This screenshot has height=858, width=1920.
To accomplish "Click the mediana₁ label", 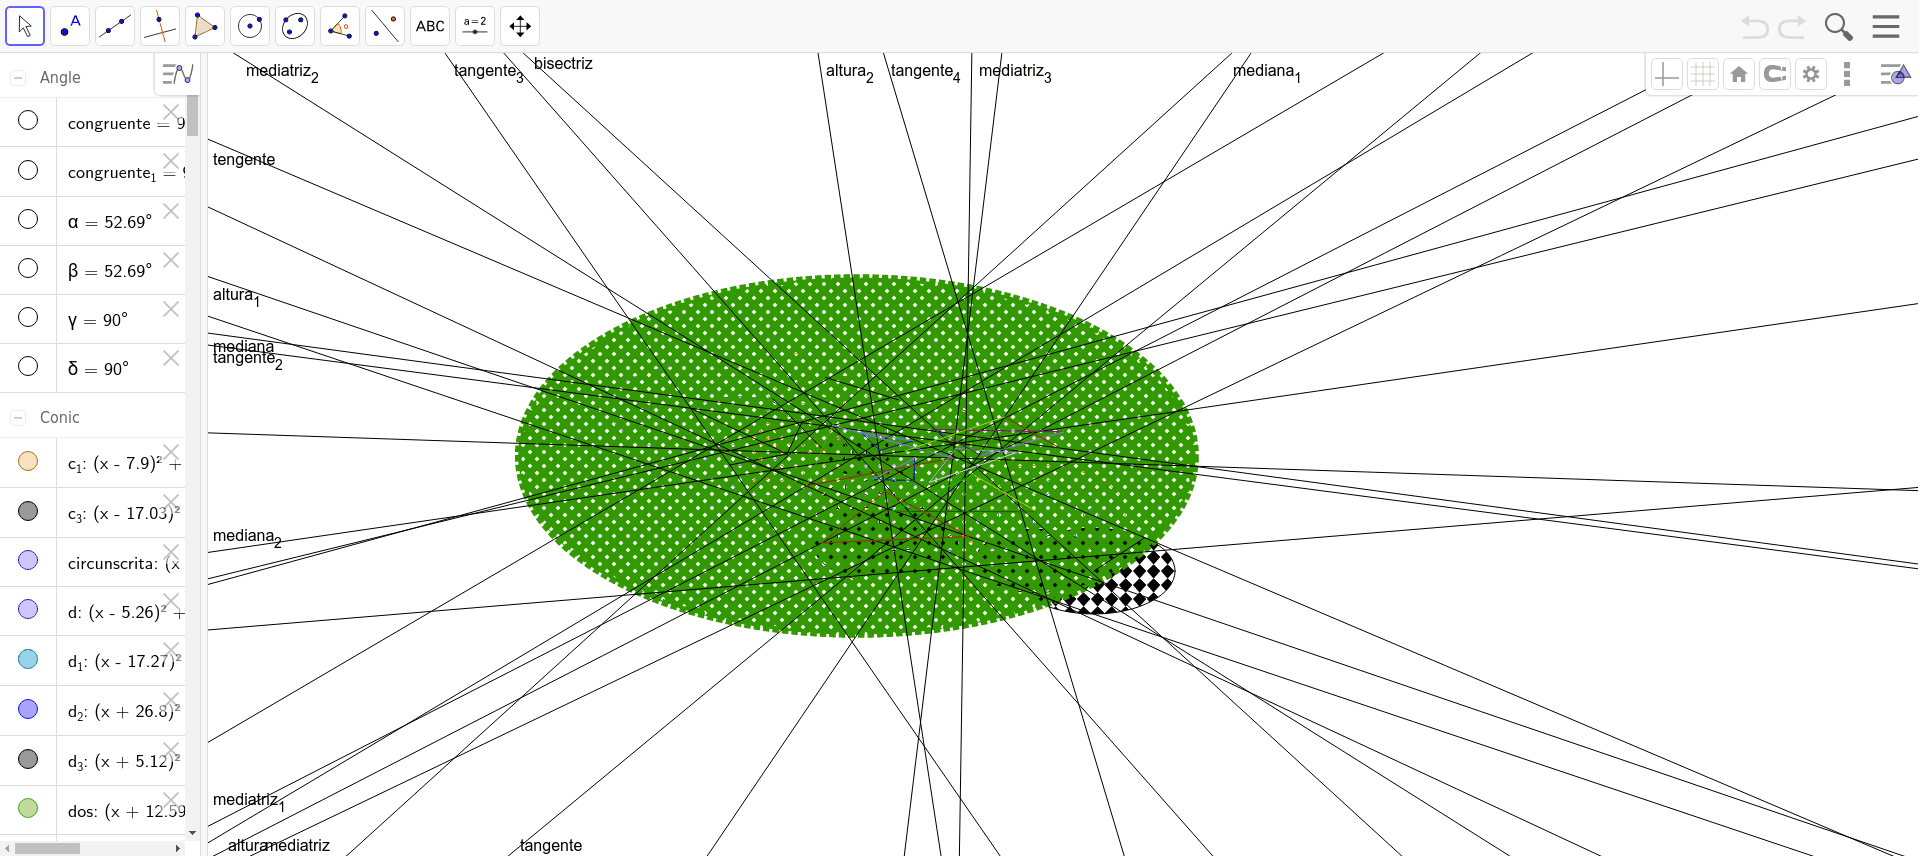I will (x=1267, y=72).
